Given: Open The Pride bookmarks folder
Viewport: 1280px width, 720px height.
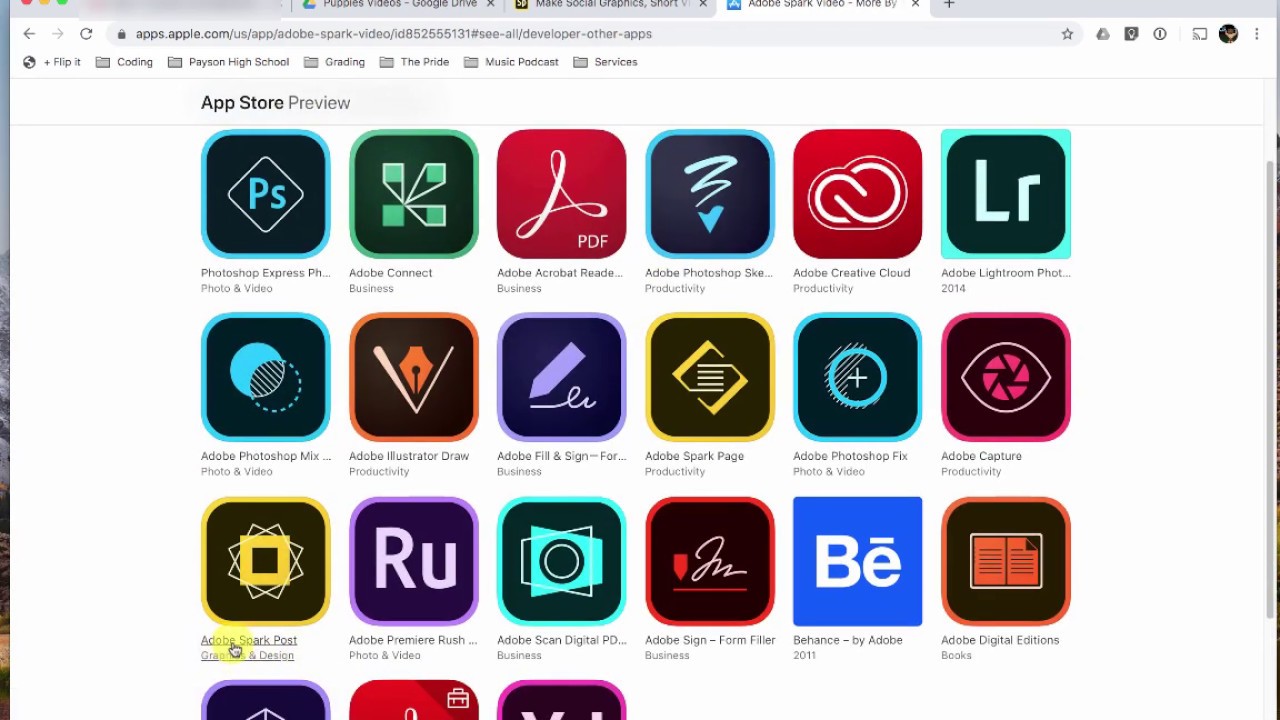Looking at the screenshot, I should coord(415,62).
